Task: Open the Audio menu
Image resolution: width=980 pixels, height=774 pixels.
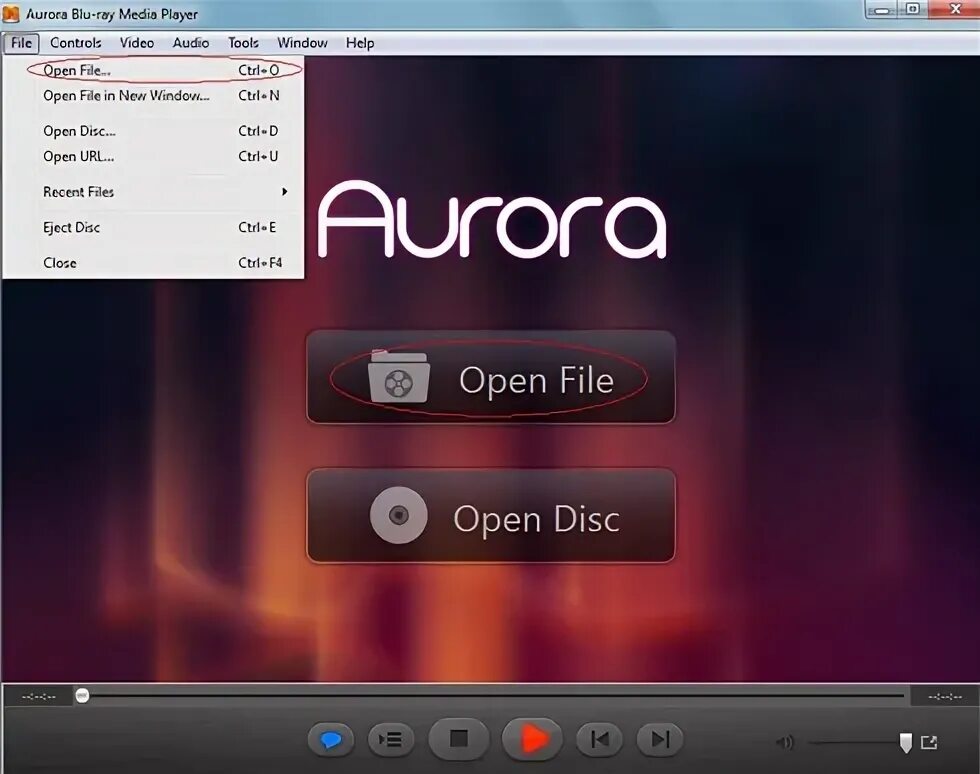Action: [191, 43]
